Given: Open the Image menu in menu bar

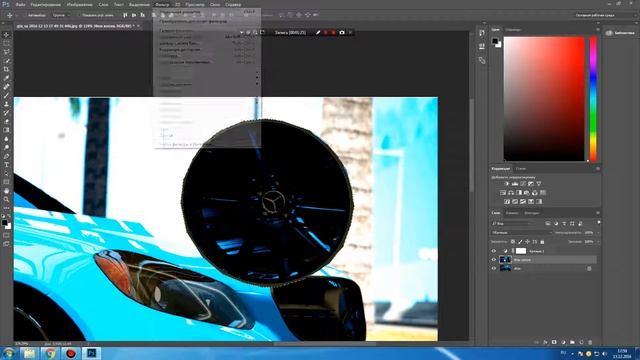Looking at the screenshot, I should (80, 4).
